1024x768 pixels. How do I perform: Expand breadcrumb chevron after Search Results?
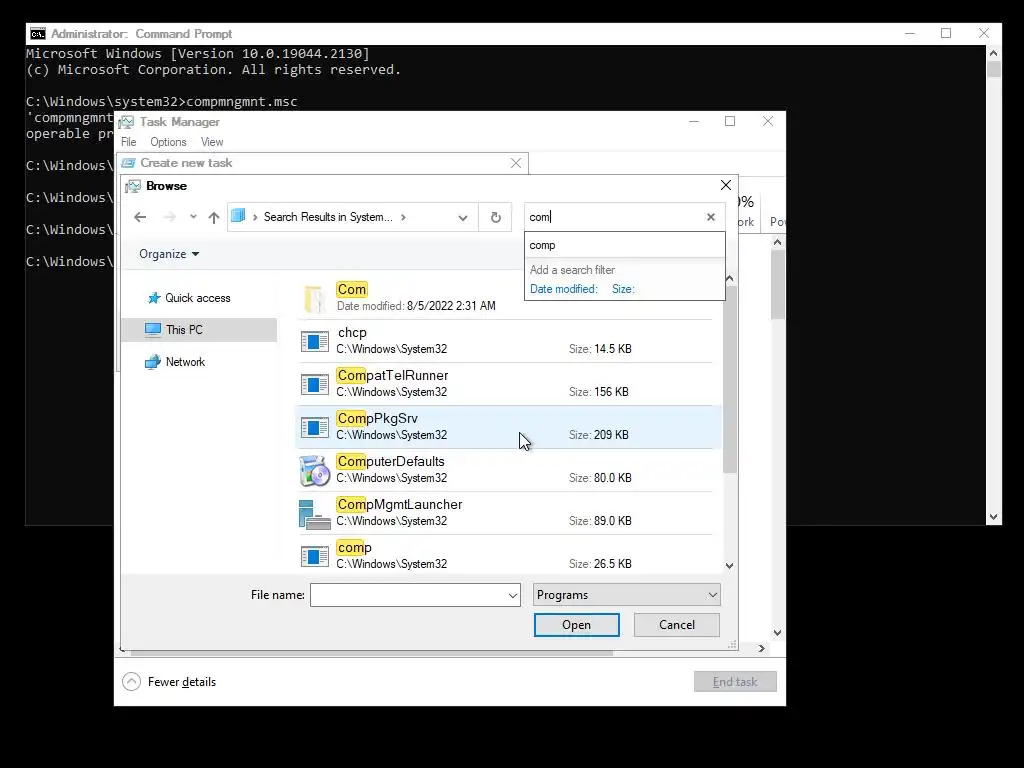[404, 217]
